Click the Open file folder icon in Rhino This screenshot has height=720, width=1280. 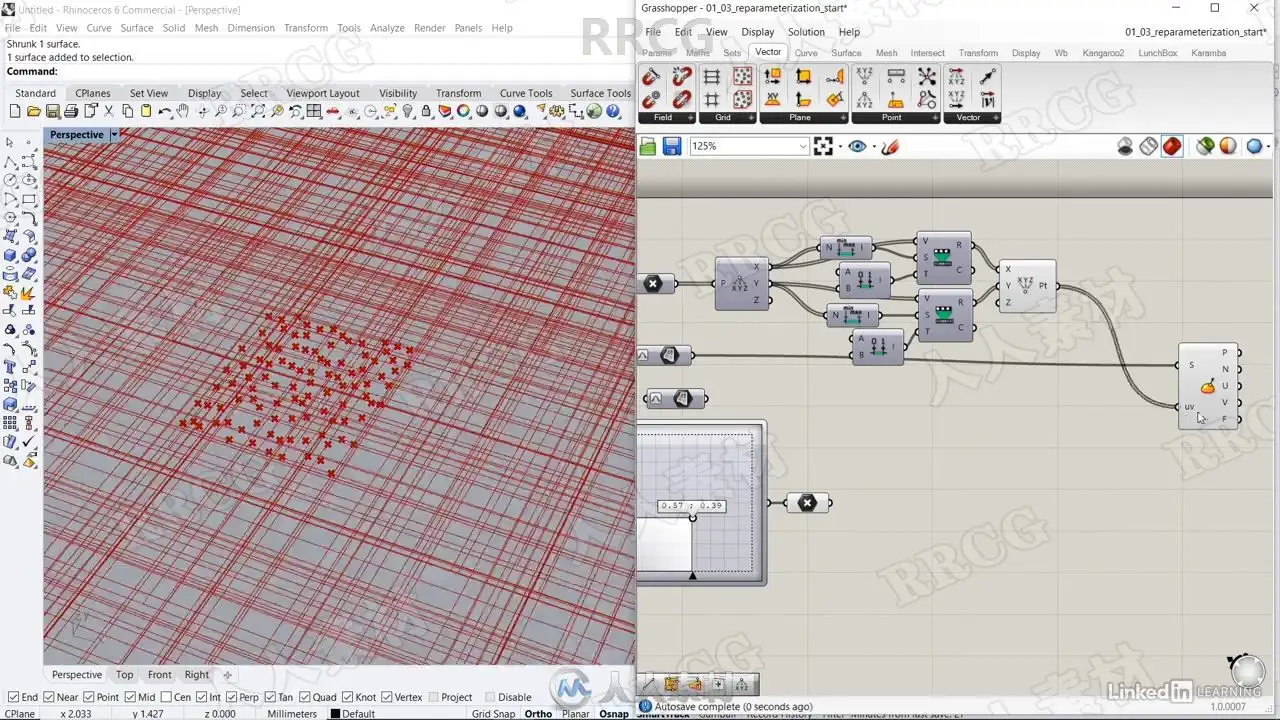point(33,111)
